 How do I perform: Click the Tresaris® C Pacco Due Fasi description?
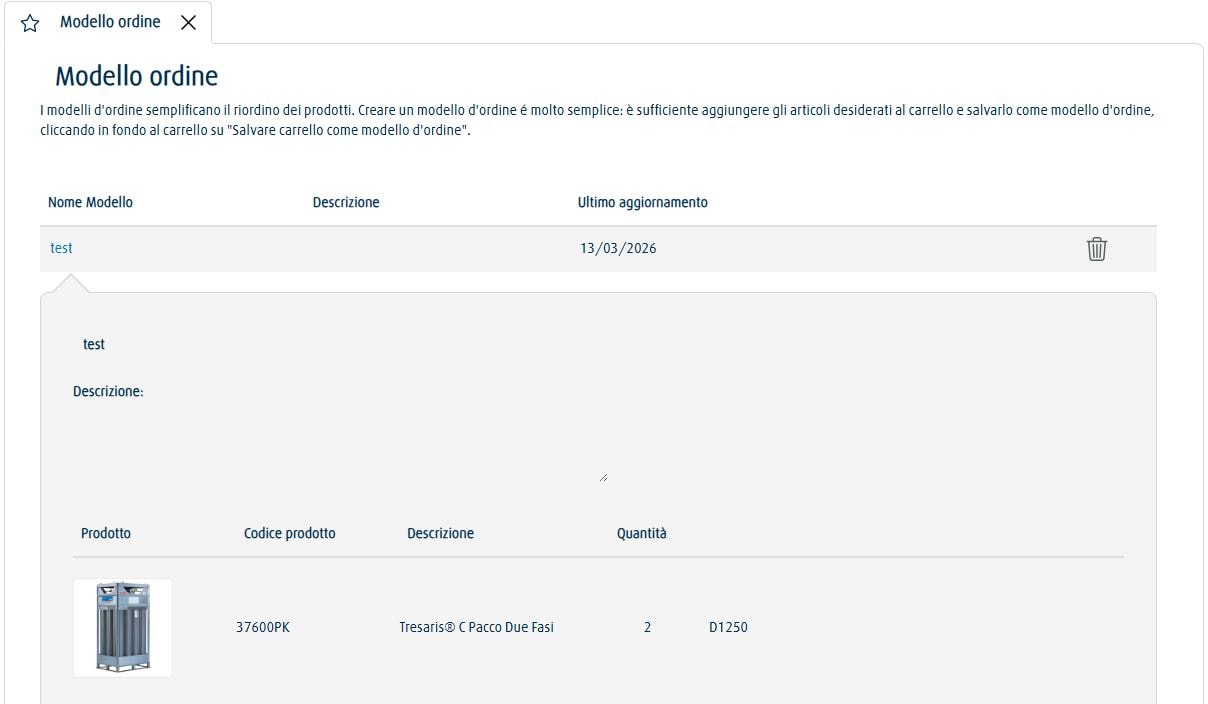[x=476, y=628]
